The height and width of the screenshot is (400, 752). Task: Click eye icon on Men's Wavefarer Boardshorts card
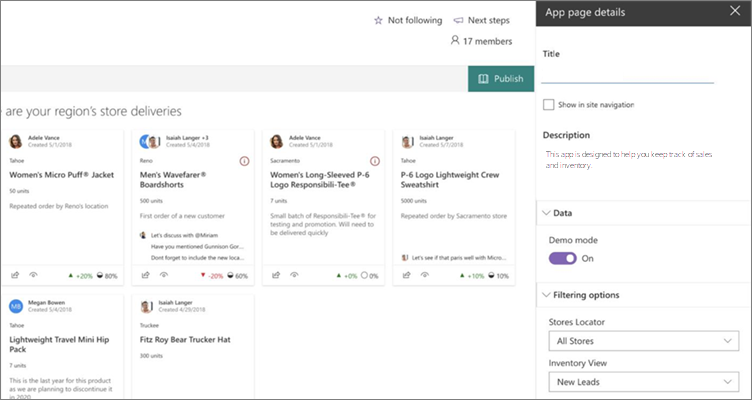pyautogui.click(x=164, y=275)
